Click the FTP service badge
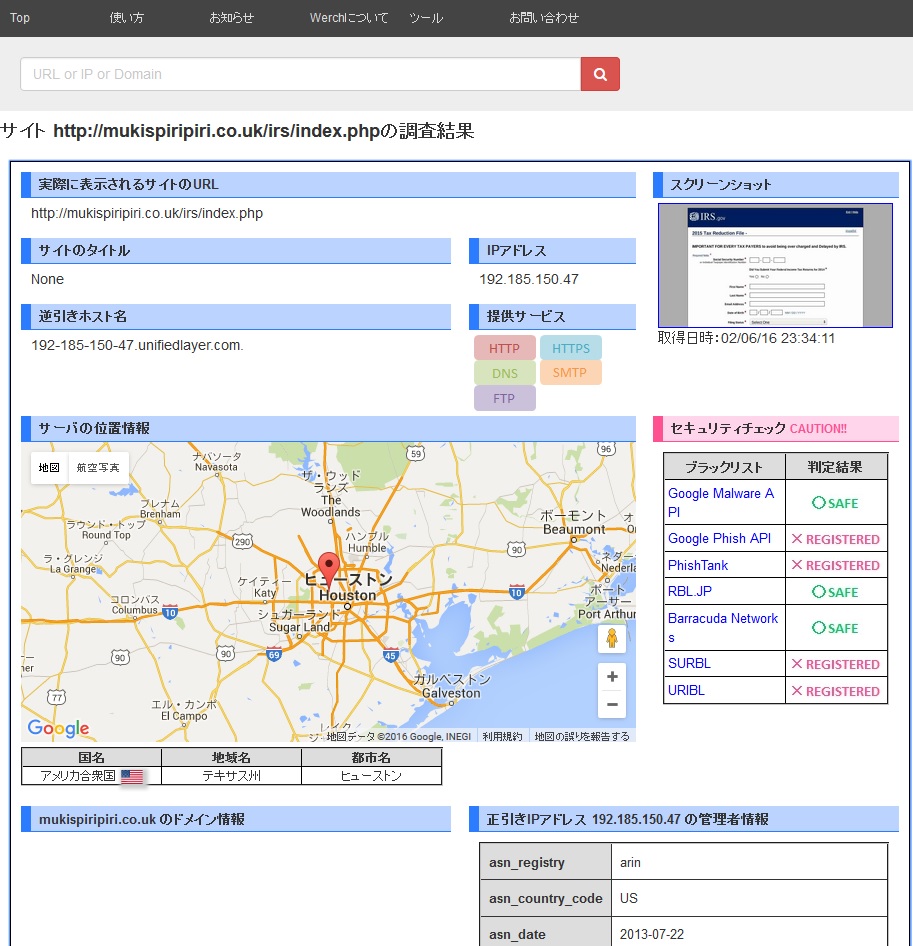Viewport: 913px width, 946px height. click(x=505, y=398)
